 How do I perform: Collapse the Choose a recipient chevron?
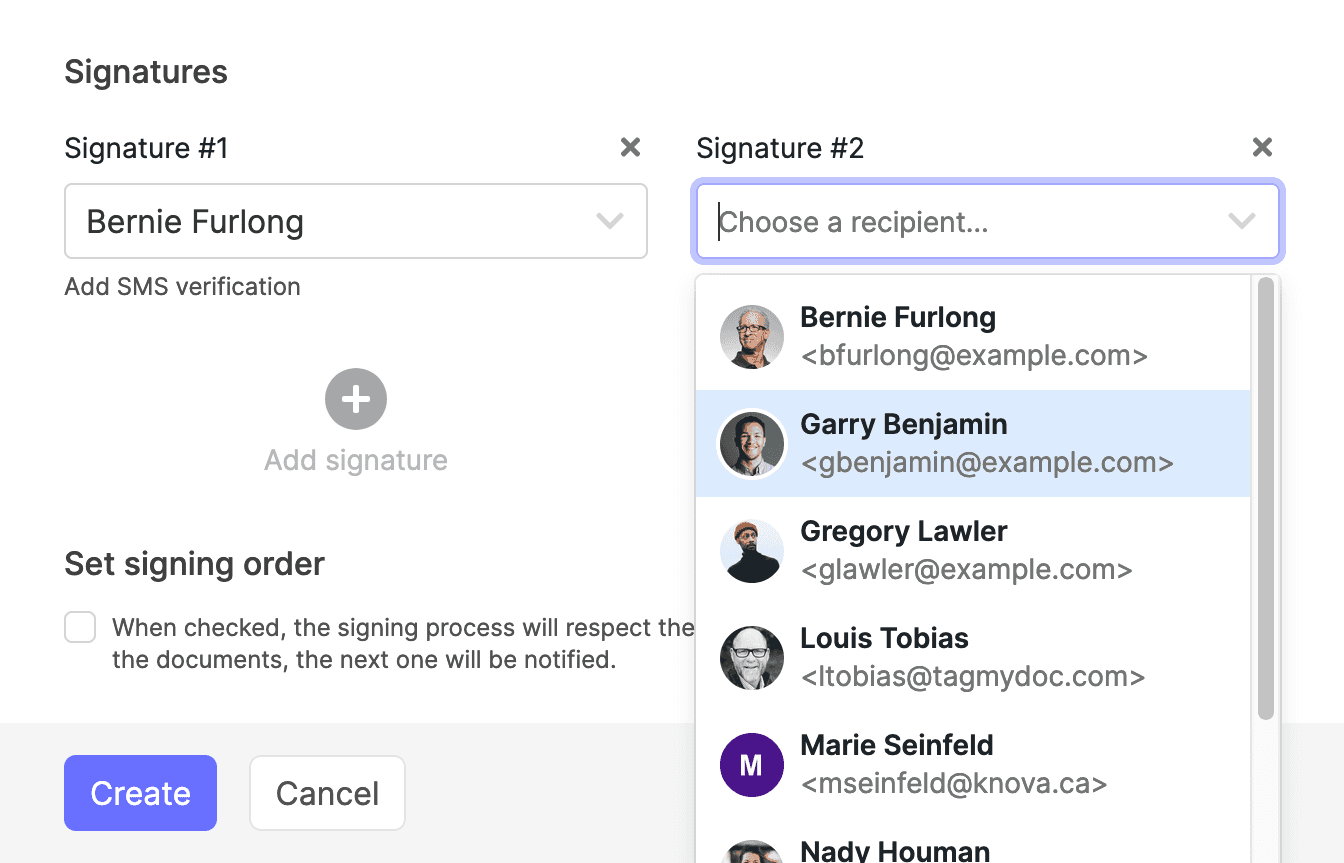1241,221
